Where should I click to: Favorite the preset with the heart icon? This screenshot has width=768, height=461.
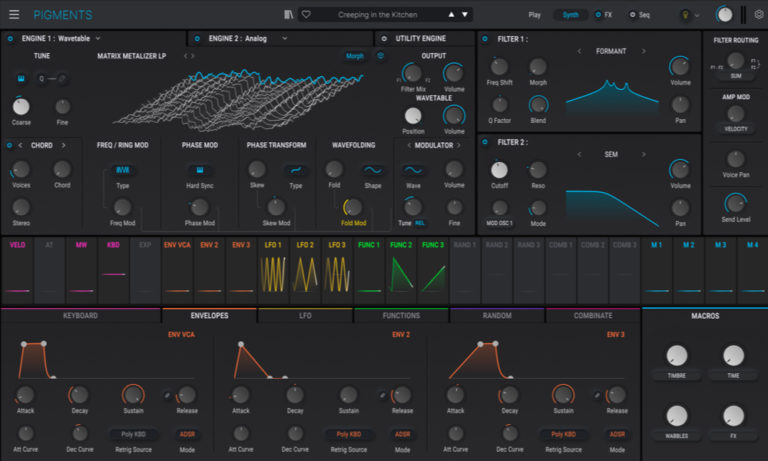tap(306, 15)
